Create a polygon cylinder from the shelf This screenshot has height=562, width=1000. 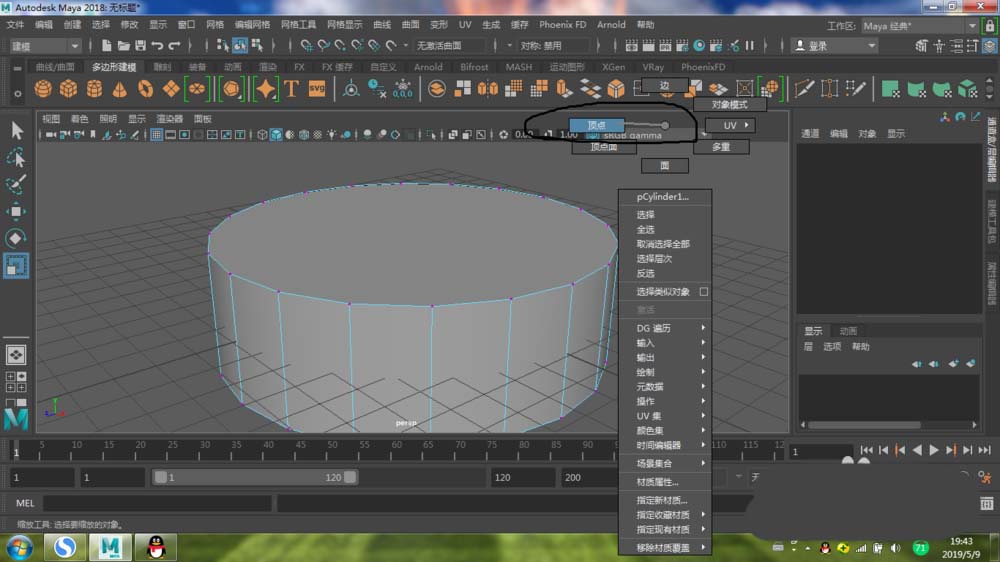coord(94,88)
